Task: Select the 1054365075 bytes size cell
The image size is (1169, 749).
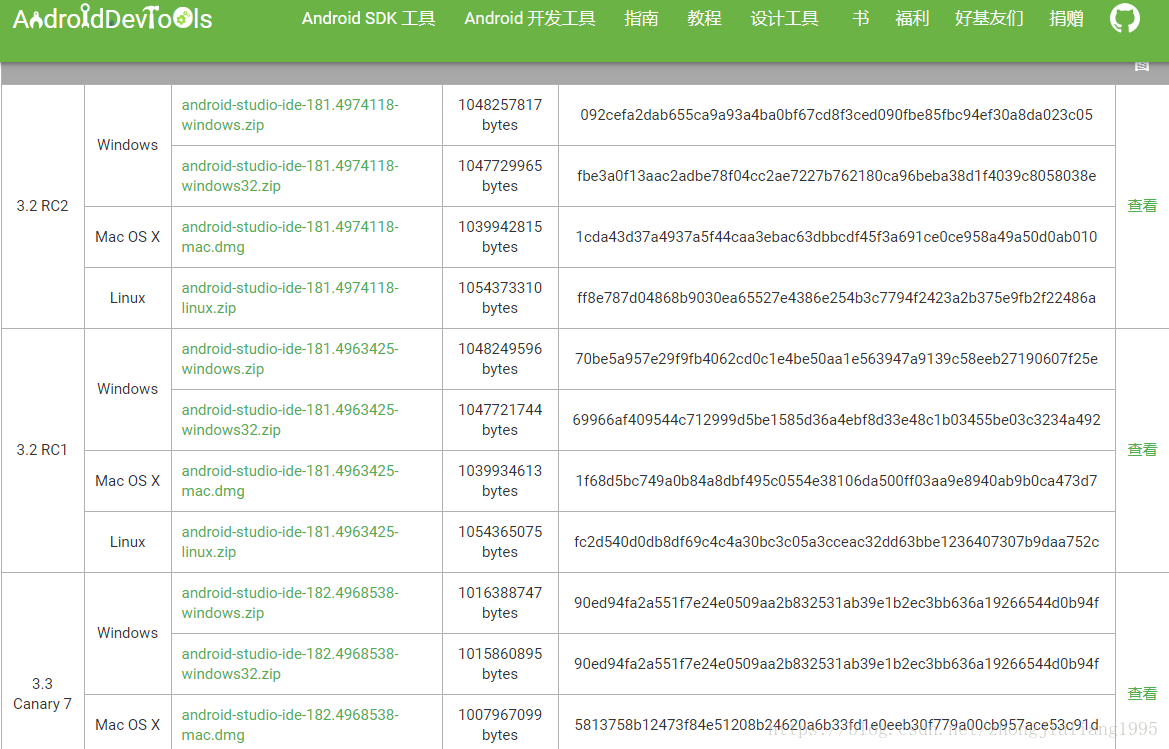Action: coord(500,542)
